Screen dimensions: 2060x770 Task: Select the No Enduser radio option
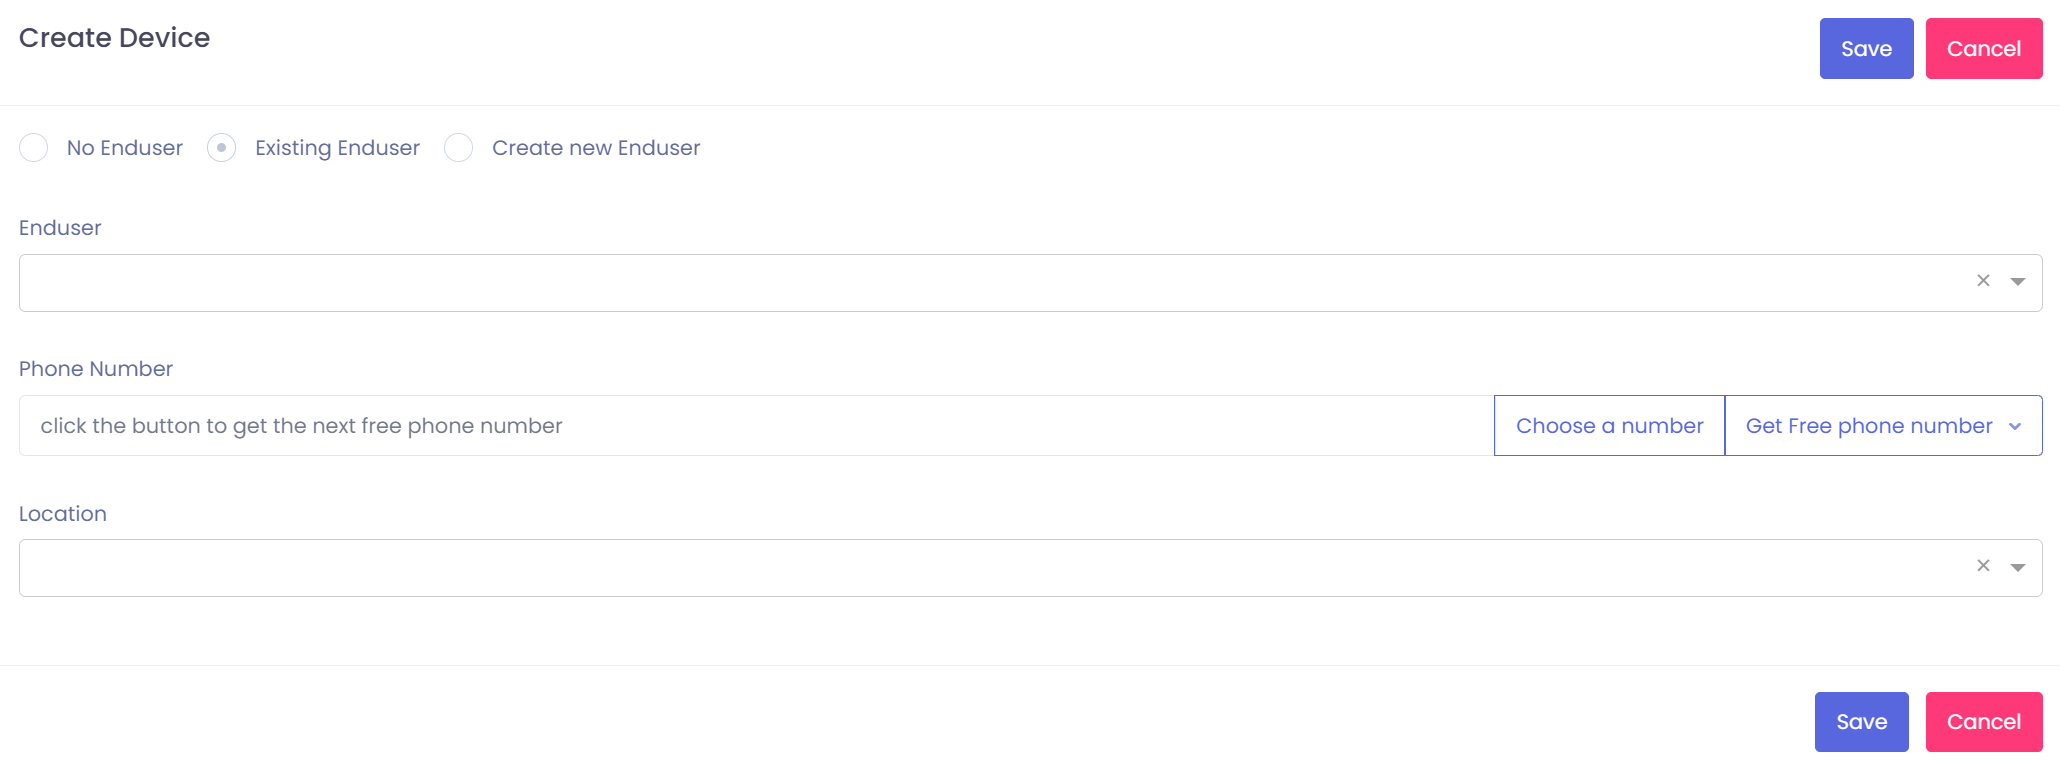pyautogui.click(x=34, y=148)
